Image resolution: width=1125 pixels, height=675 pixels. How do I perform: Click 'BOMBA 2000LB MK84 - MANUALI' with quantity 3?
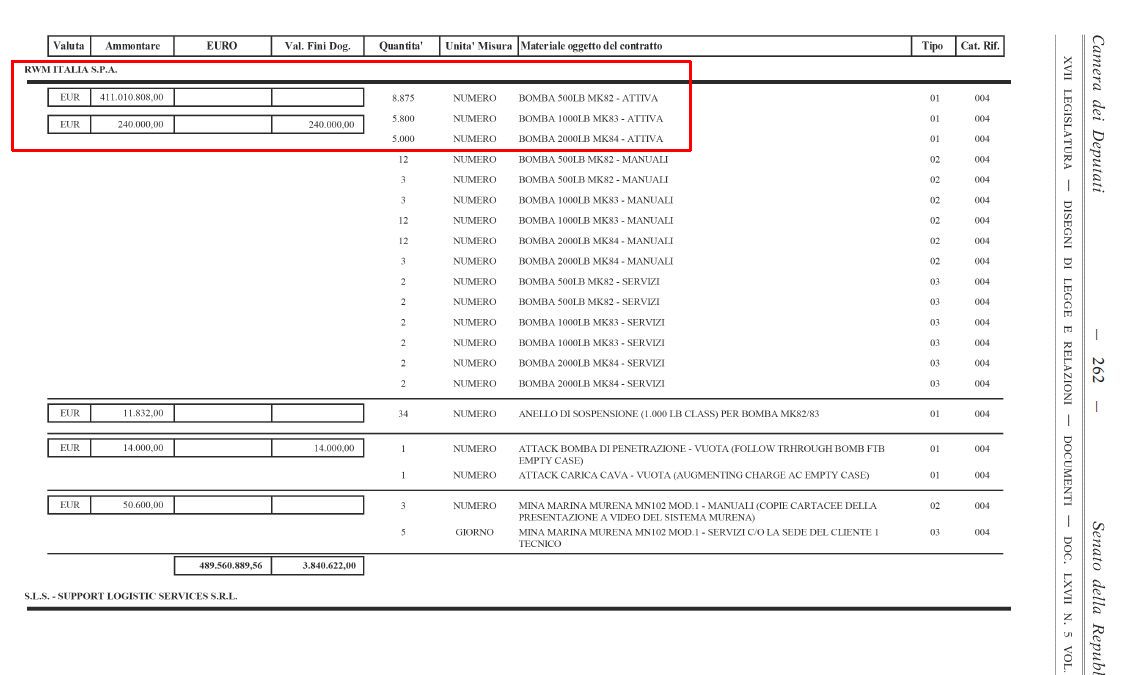596,261
